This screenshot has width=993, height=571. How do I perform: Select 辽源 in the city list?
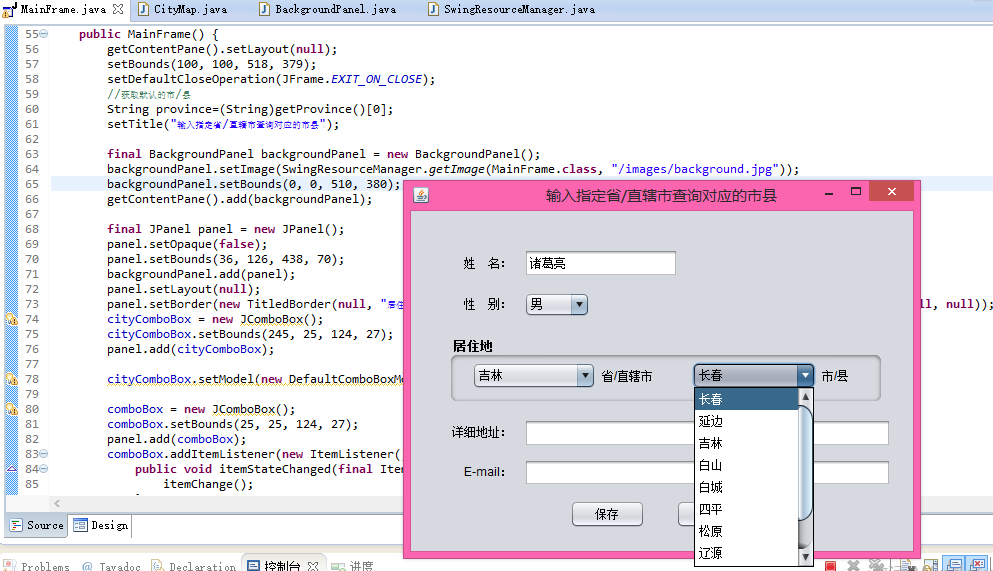[747, 553]
